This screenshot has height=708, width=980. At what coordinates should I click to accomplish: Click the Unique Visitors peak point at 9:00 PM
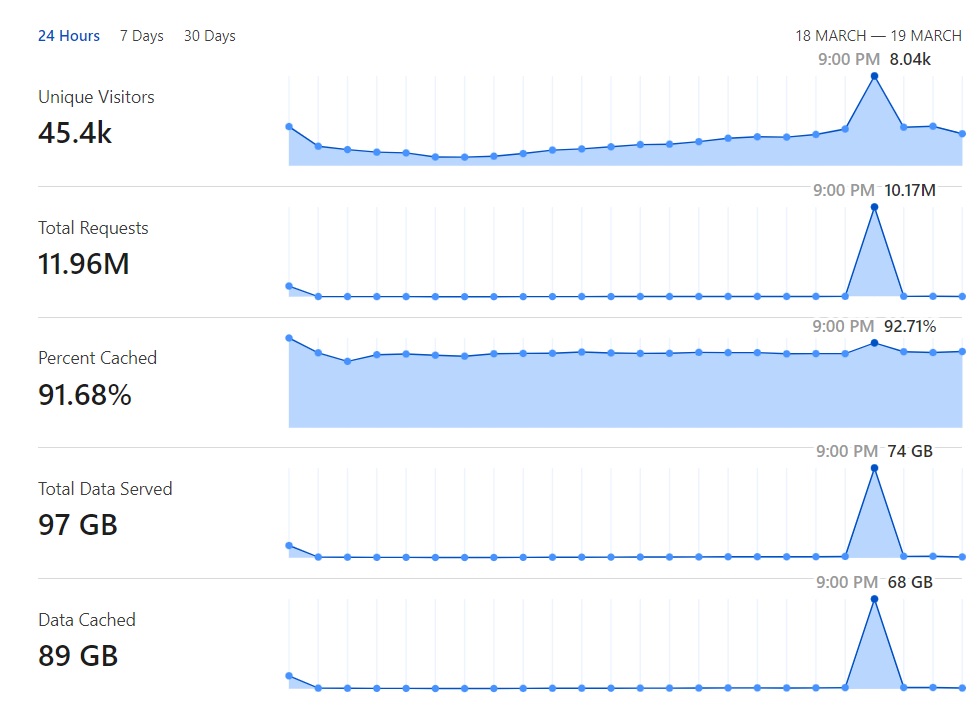click(x=874, y=76)
